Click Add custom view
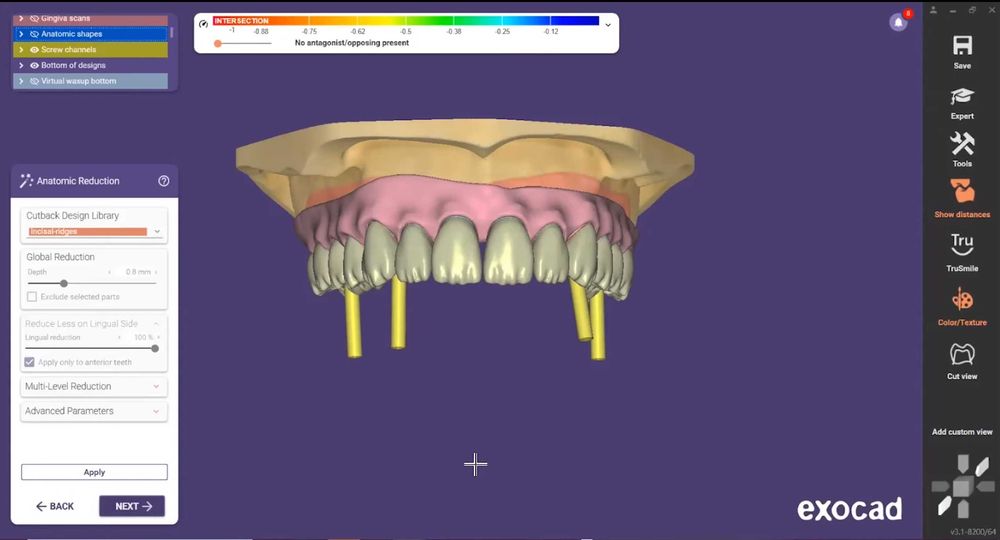The image size is (1000, 540). tap(962, 432)
